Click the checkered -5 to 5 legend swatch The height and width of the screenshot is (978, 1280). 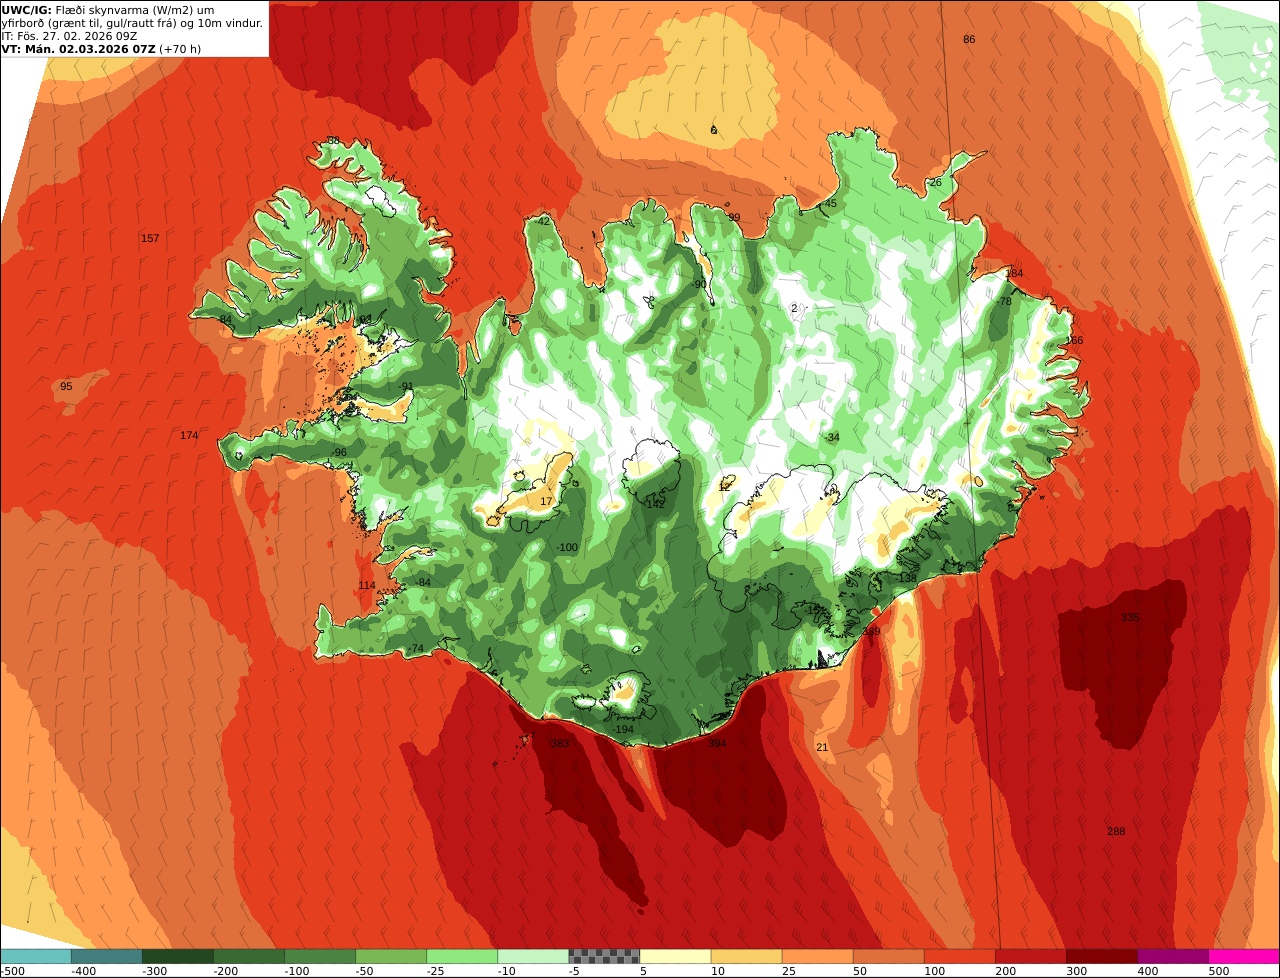[x=604, y=956]
